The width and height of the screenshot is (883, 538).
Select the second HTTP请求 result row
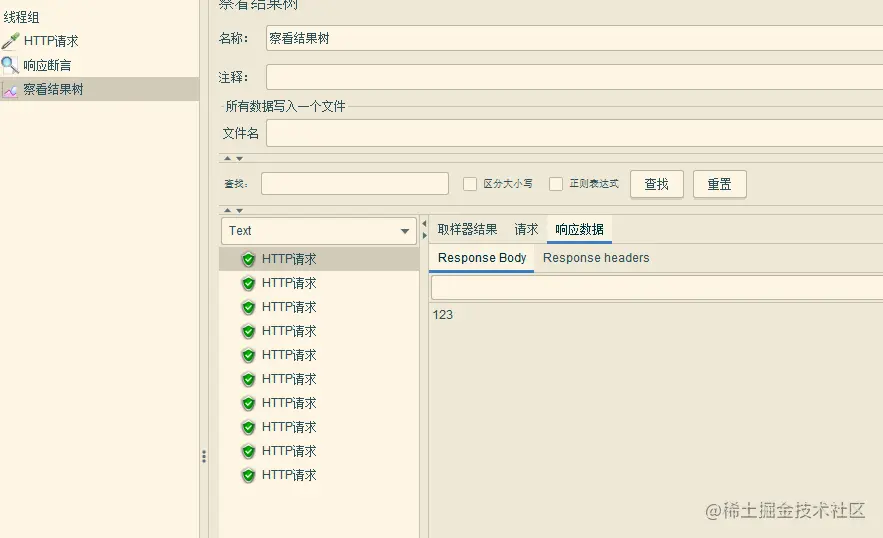click(x=319, y=283)
